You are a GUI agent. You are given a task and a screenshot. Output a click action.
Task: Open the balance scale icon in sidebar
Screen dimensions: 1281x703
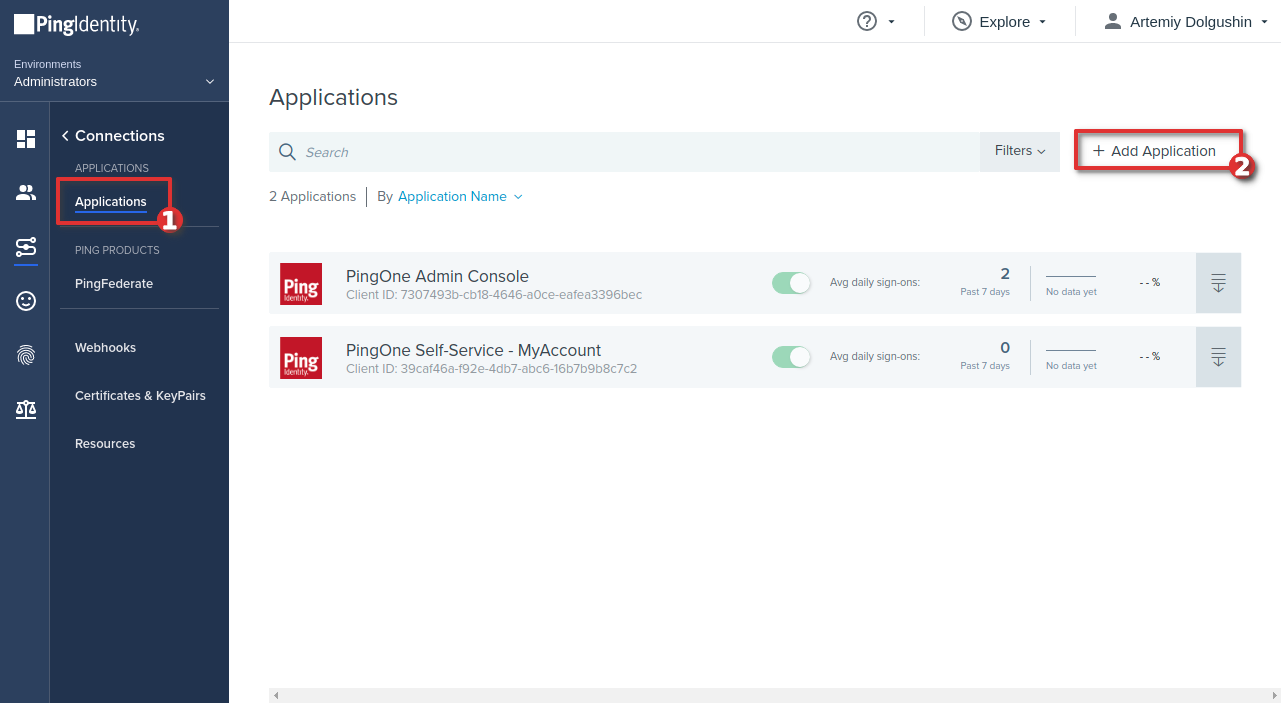(26, 409)
